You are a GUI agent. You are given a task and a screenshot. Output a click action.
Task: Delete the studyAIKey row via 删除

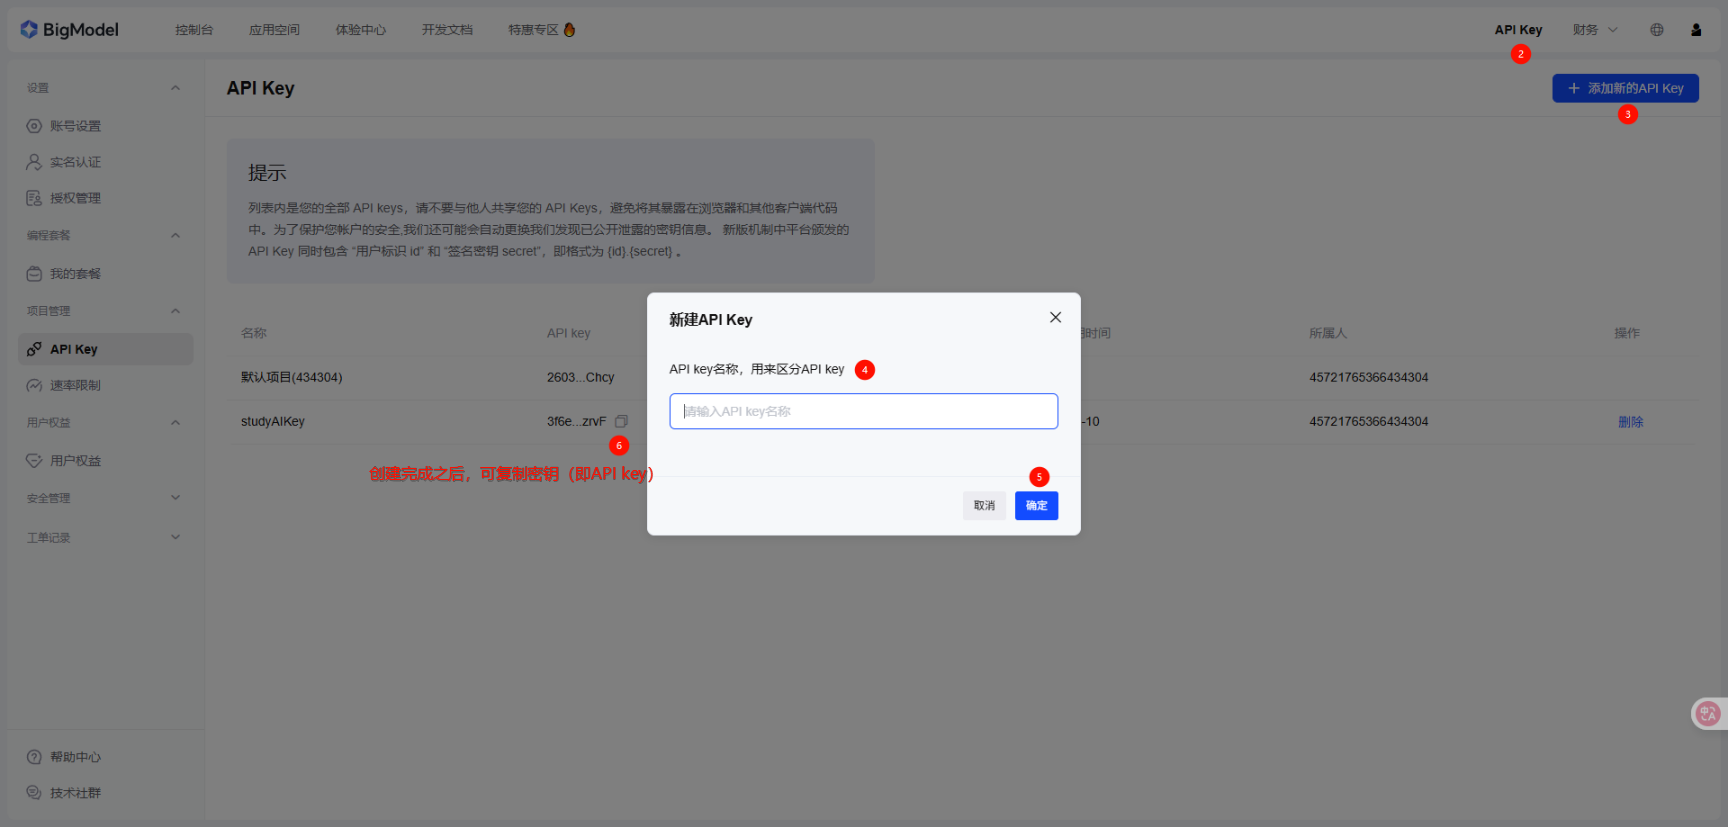(1630, 422)
